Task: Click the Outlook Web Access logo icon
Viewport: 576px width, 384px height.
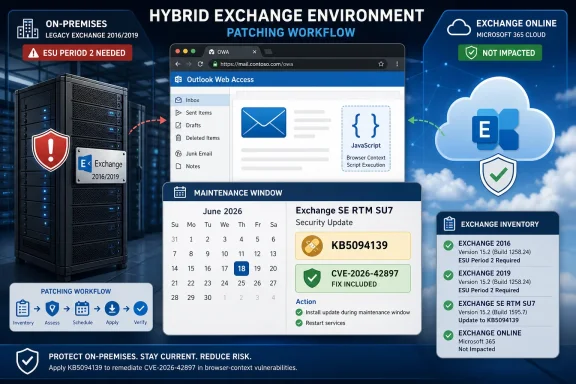Action: click(x=179, y=79)
